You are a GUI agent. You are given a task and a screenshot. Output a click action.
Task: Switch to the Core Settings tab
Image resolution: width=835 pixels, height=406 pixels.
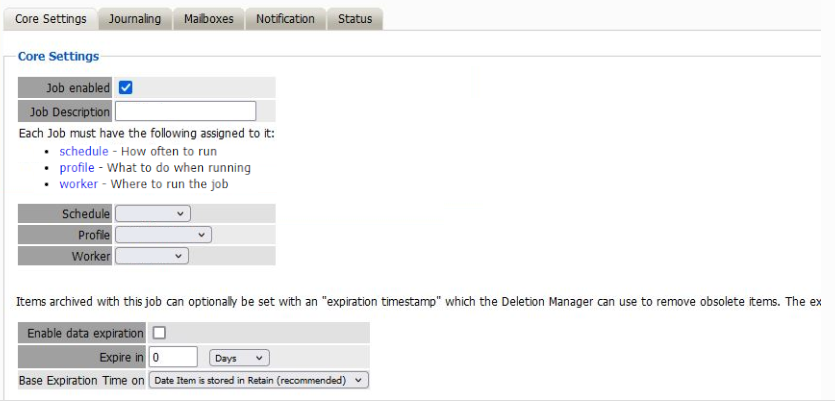[51, 19]
